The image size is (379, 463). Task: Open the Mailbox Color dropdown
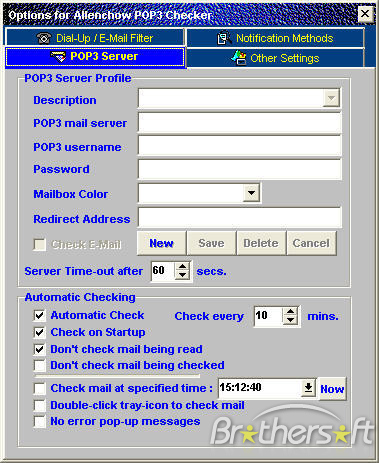(251, 193)
